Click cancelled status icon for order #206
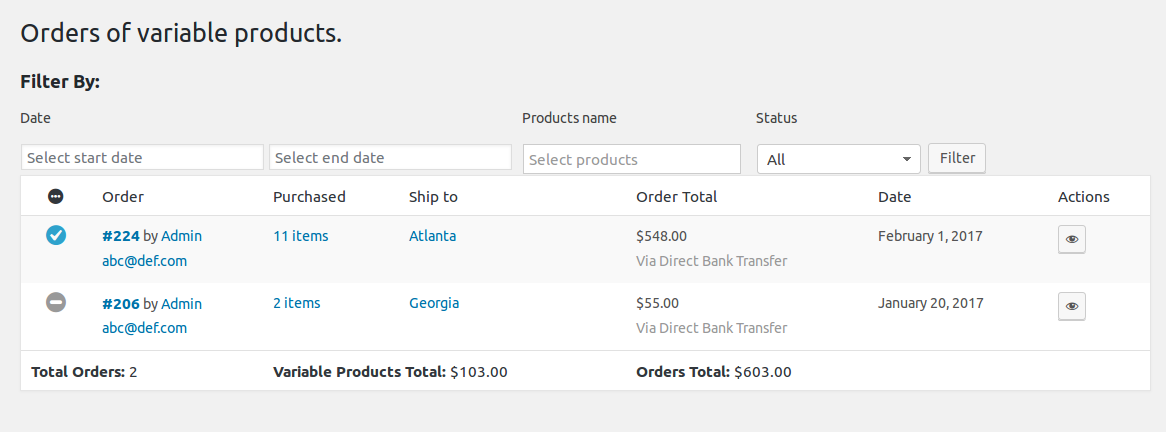 [x=56, y=302]
